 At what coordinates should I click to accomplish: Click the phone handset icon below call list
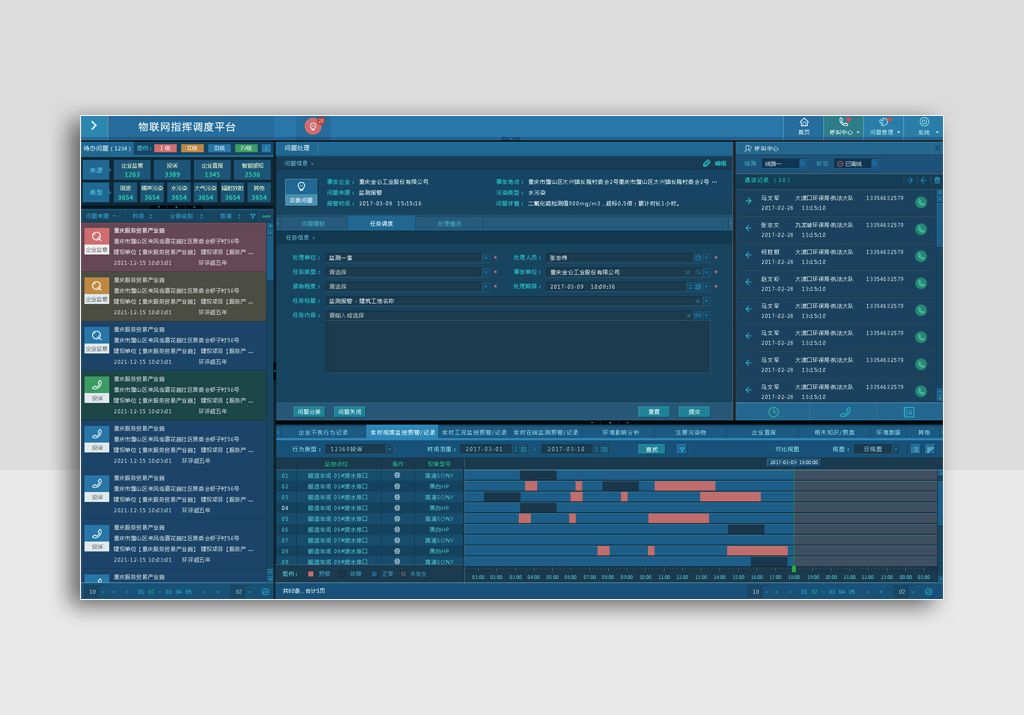click(x=845, y=411)
